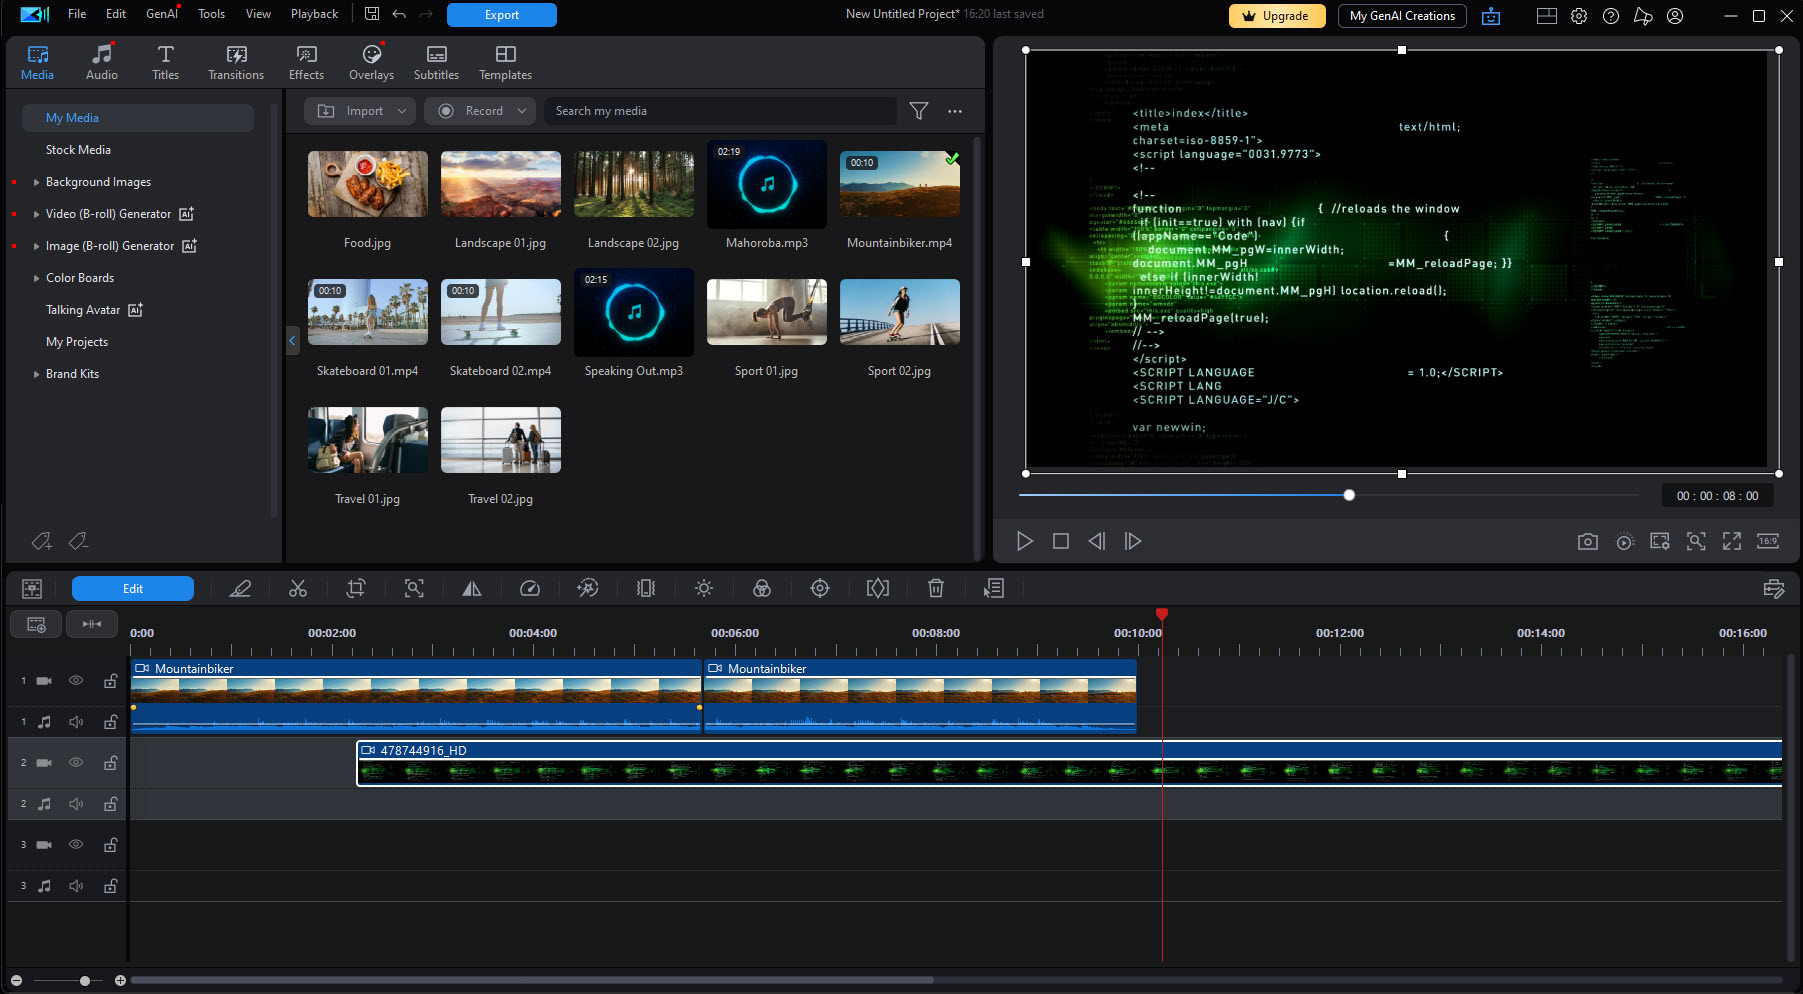Lock video track 2
This screenshot has width=1803, height=994.
(111, 762)
